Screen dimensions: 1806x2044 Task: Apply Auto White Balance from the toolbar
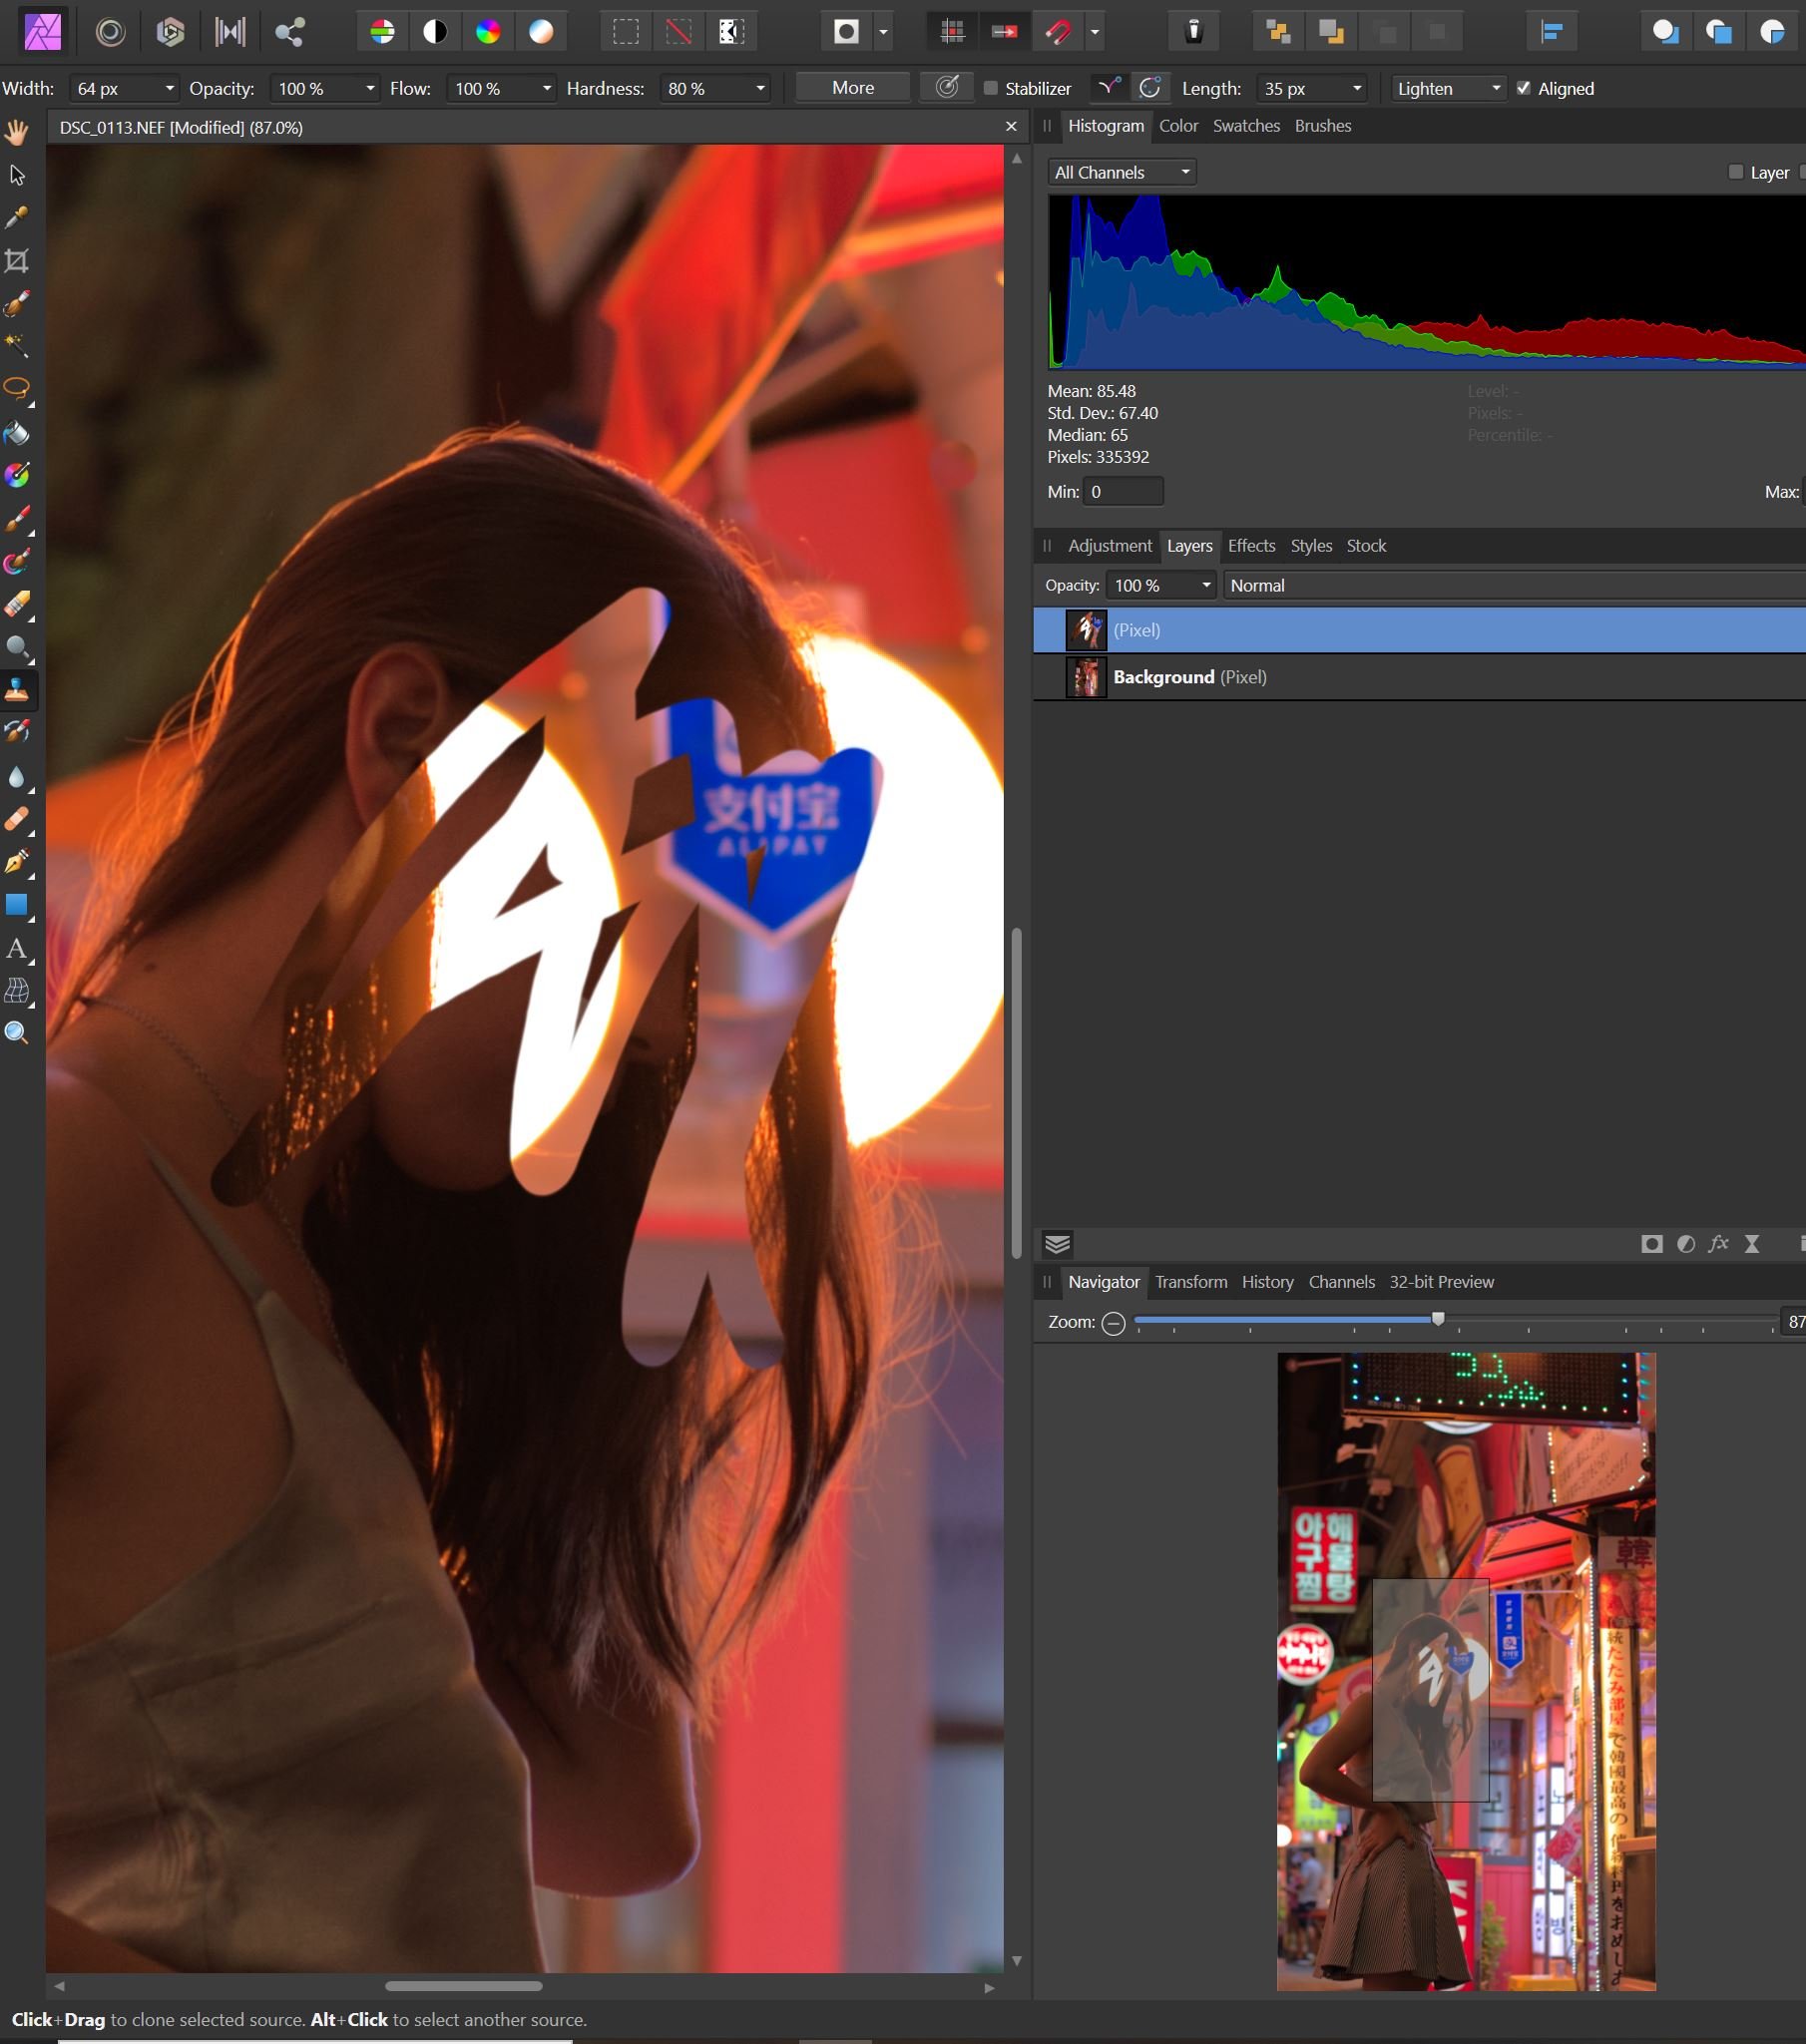541,32
